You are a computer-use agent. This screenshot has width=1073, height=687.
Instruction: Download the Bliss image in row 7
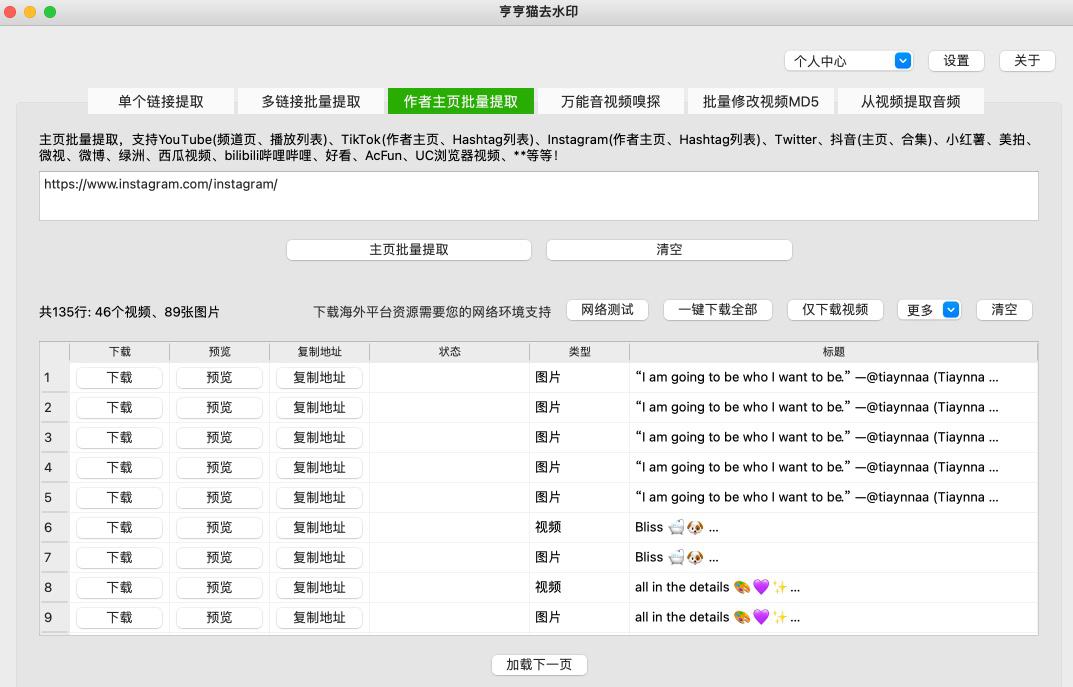119,558
